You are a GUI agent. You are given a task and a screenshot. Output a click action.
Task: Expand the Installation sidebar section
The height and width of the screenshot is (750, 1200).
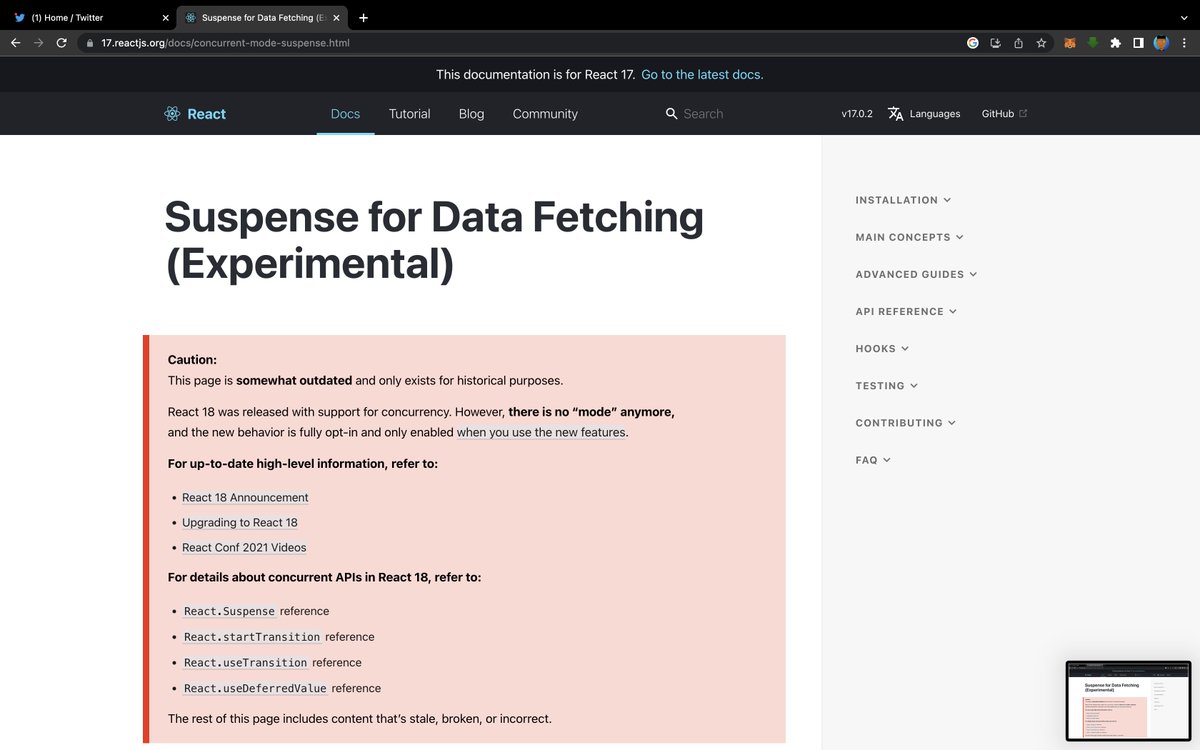[903, 200]
